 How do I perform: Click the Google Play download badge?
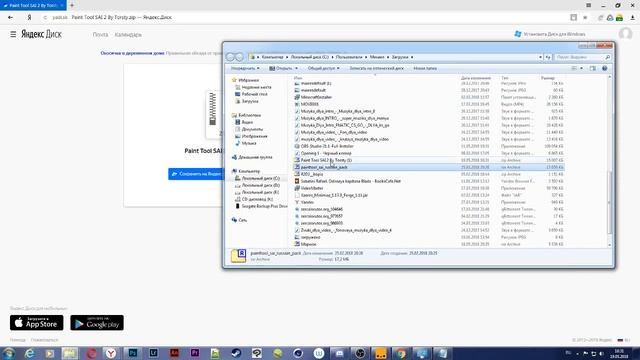pyautogui.click(x=97, y=322)
